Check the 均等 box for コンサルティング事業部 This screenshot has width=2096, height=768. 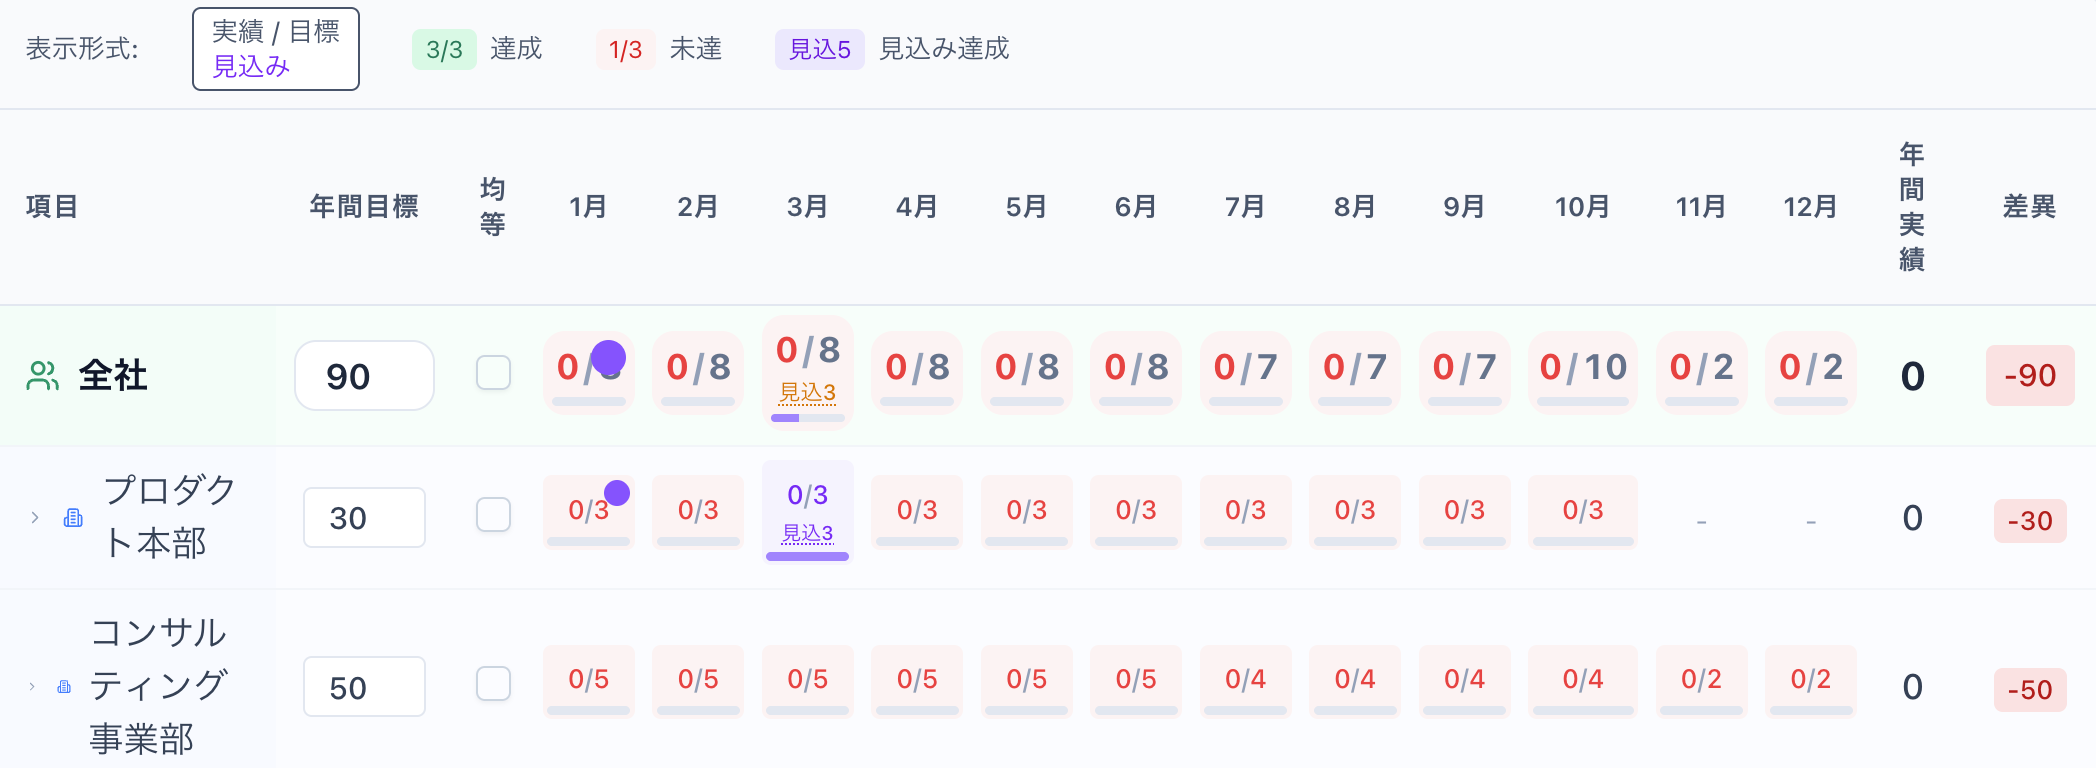point(493,684)
